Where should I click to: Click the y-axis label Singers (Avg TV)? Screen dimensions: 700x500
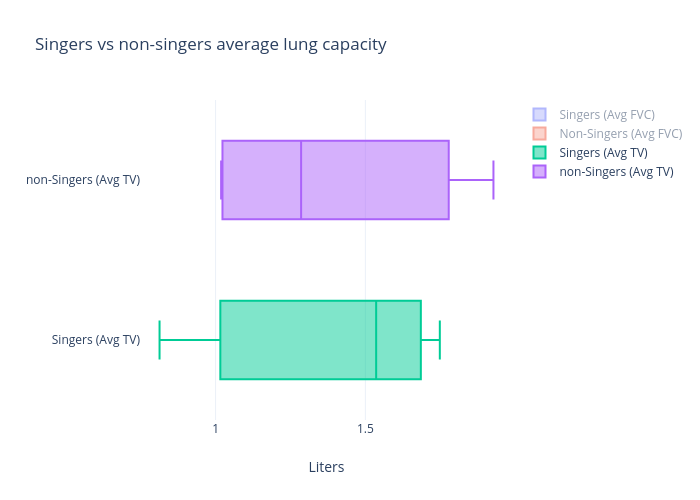tap(96, 340)
